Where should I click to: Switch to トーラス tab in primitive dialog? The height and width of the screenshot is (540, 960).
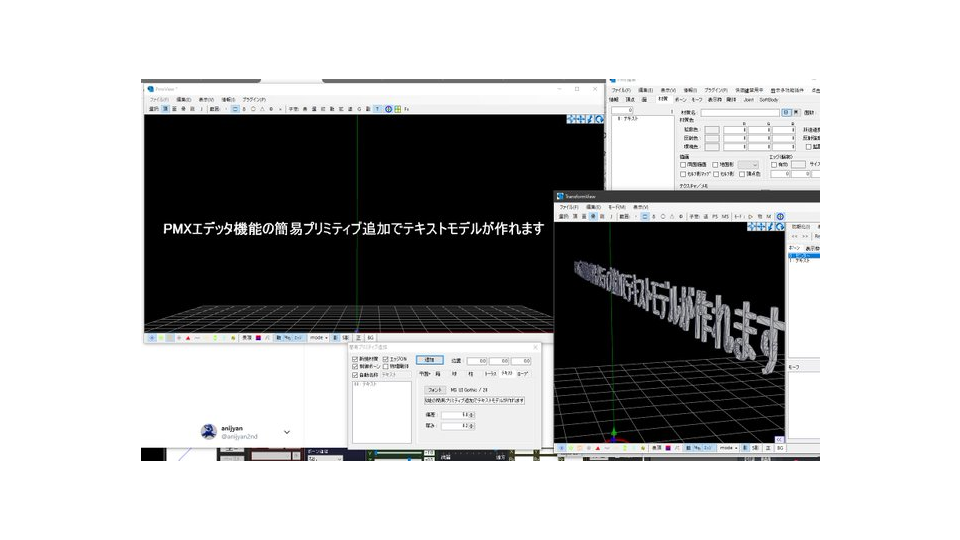point(490,373)
